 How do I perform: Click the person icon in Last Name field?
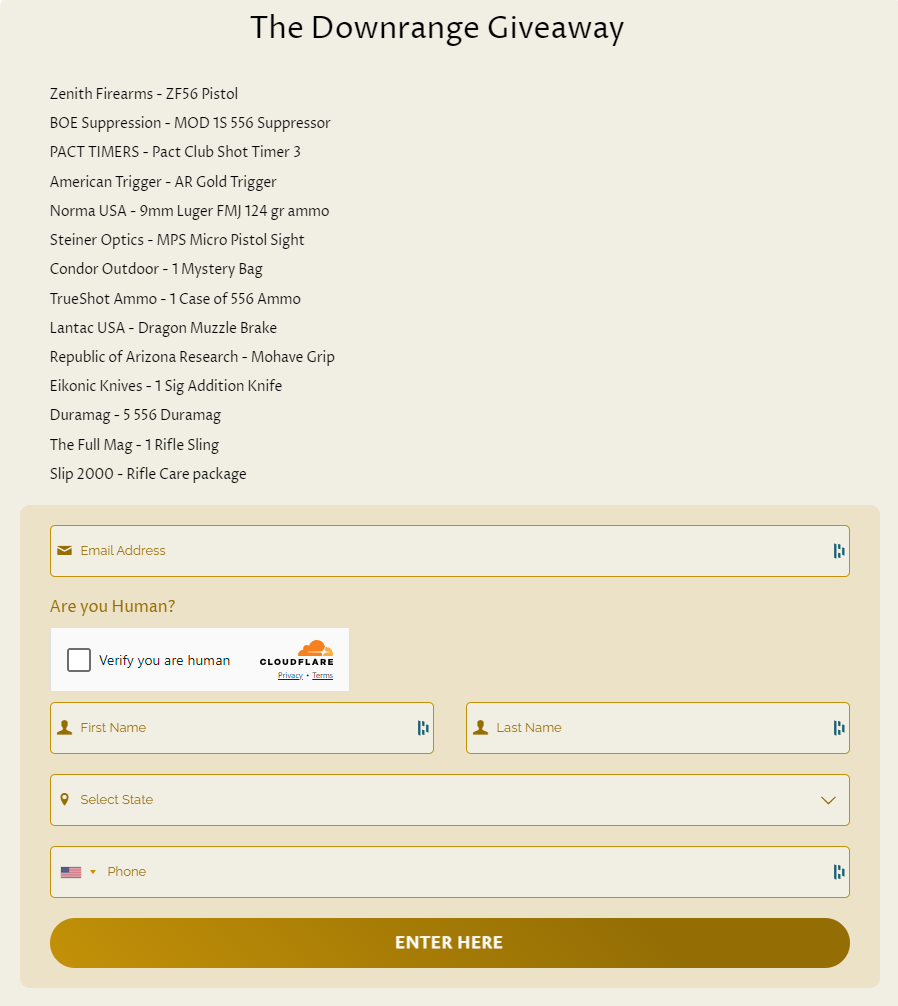[480, 728]
